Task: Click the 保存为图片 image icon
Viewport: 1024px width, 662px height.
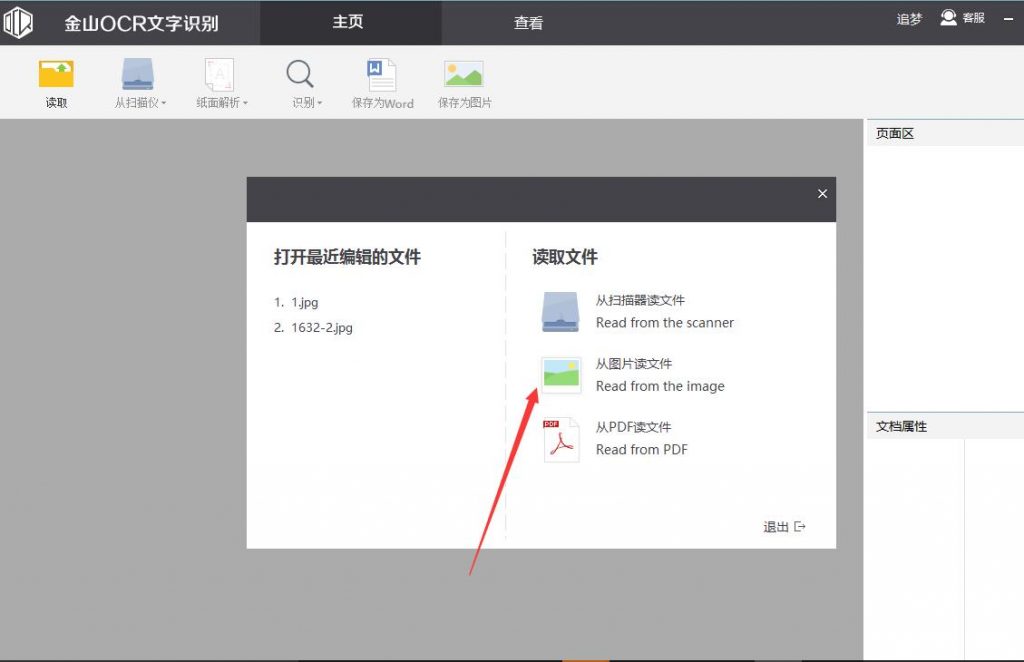Action: click(464, 74)
